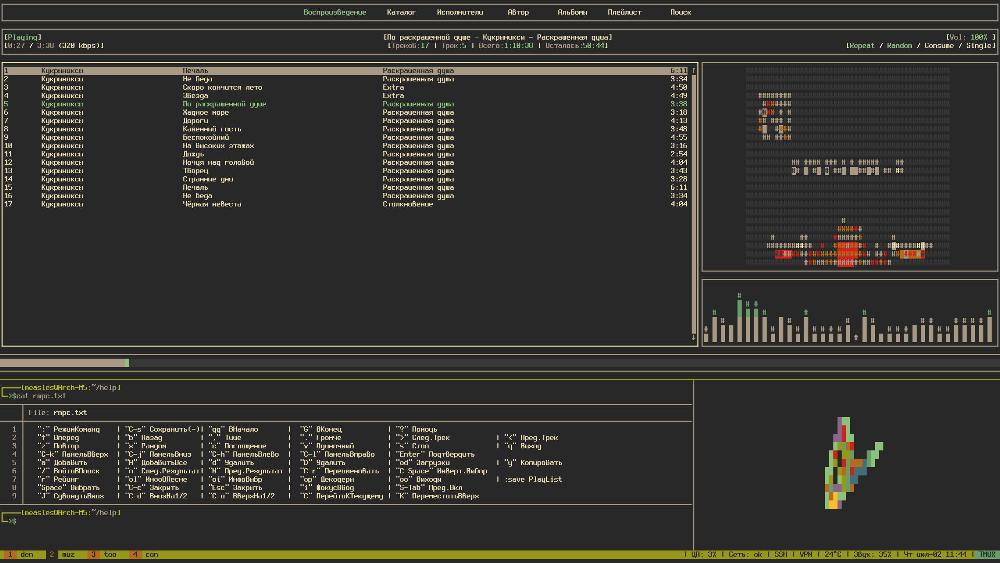Open the Поиск tab
1000x563 pixels.
tap(680, 12)
